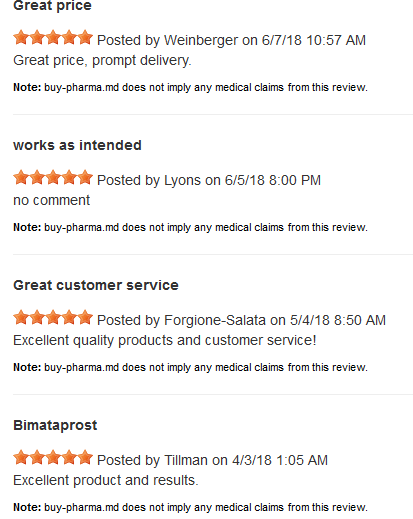Click the 'Great customer service' review title

[96, 285]
